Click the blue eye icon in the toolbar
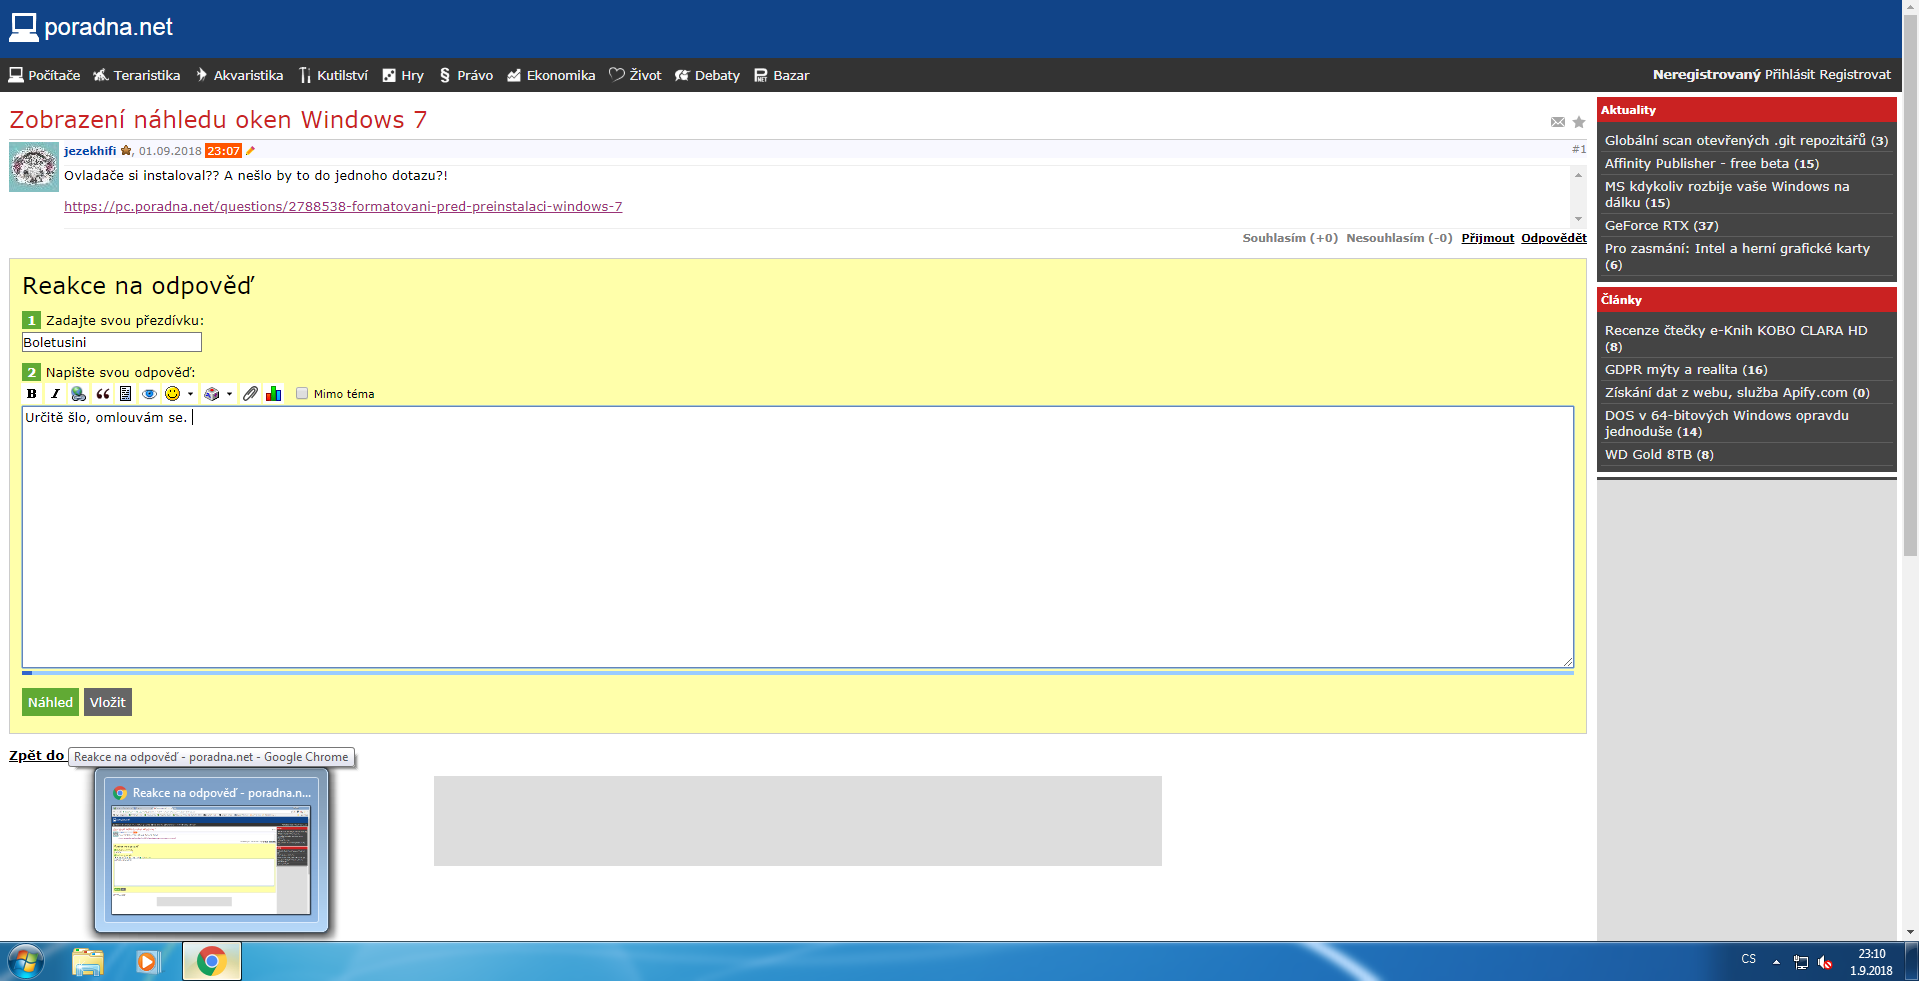This screenshot has width=1919, height=981. tap(149, 394)
